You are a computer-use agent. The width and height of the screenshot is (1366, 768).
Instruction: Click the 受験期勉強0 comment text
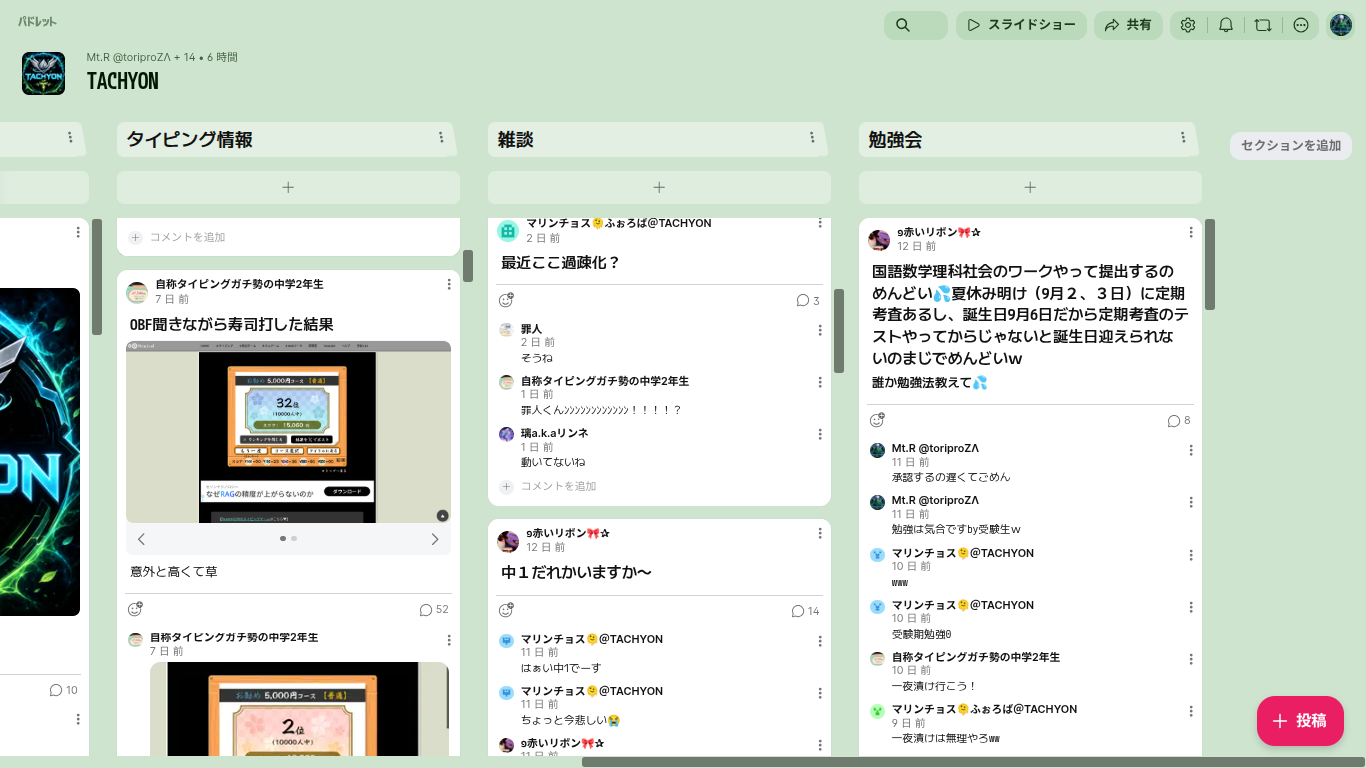922,634
